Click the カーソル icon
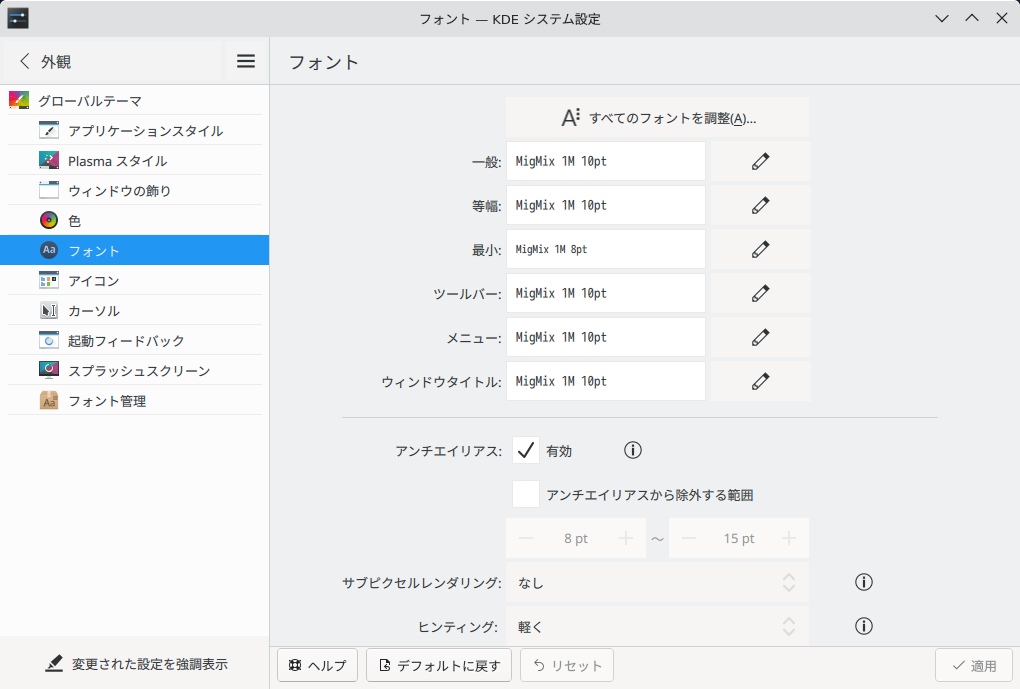Screen dimensions: 1020x689 49,310
